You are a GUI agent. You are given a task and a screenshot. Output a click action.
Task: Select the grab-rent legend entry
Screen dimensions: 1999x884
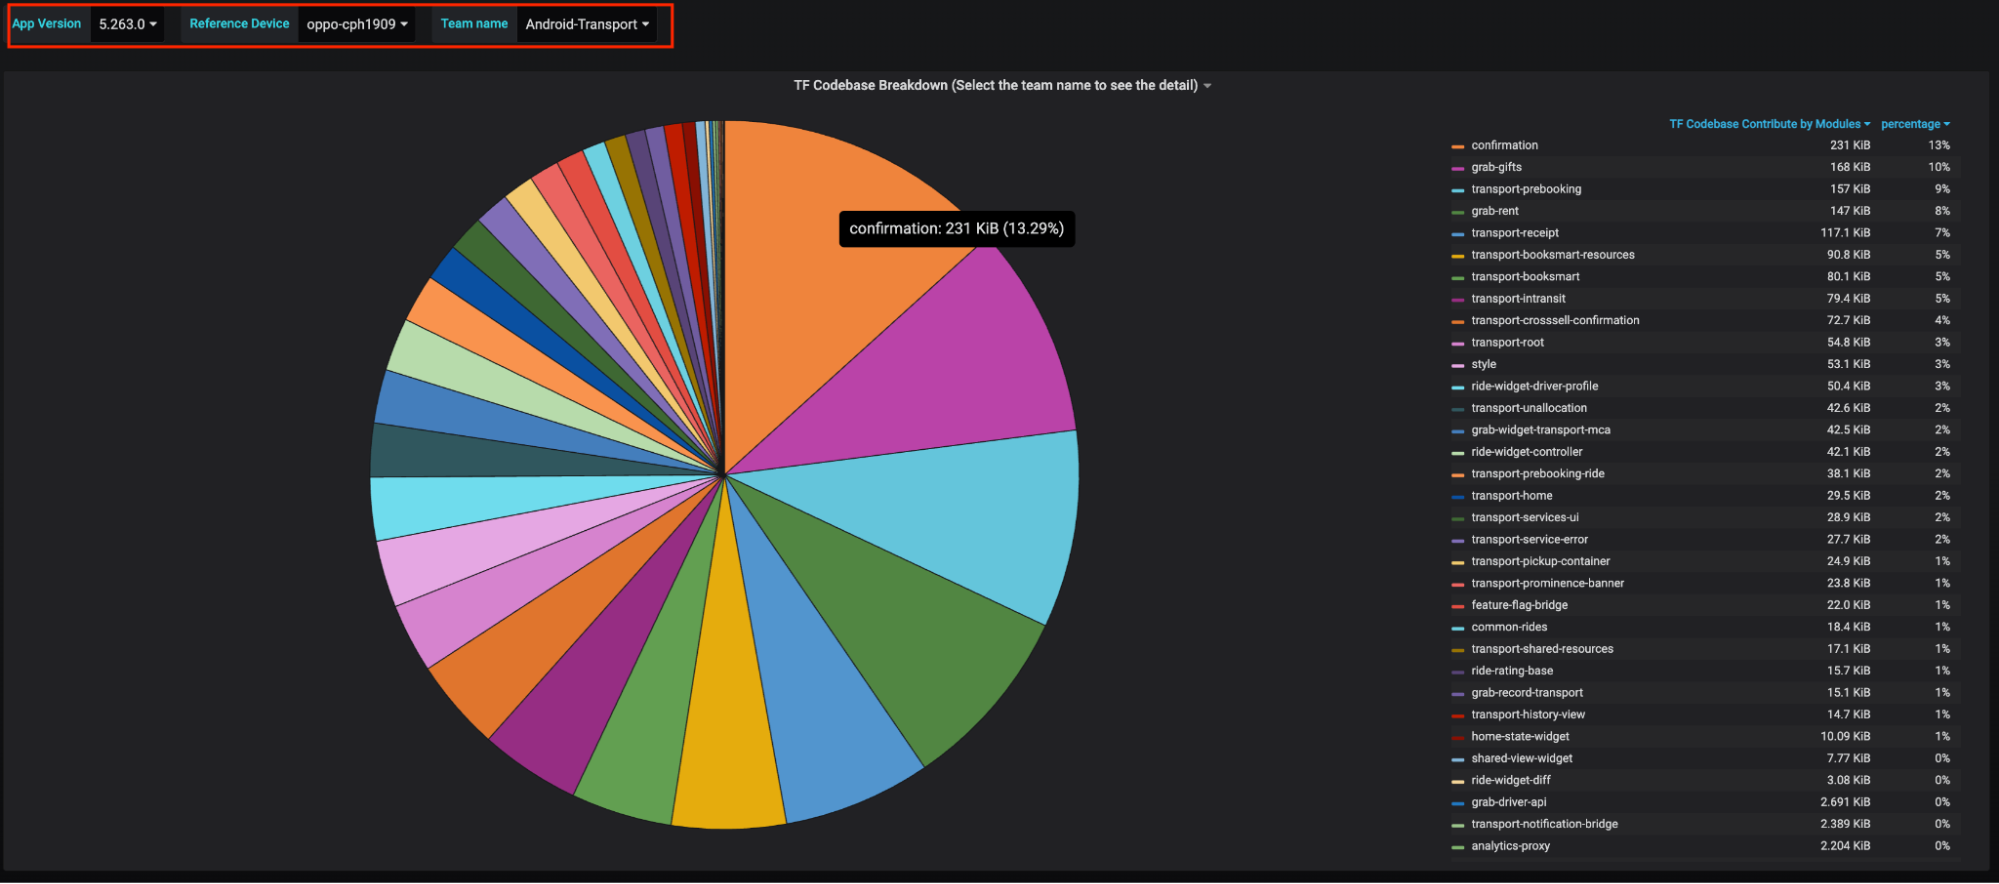[x=1494, y=211]
